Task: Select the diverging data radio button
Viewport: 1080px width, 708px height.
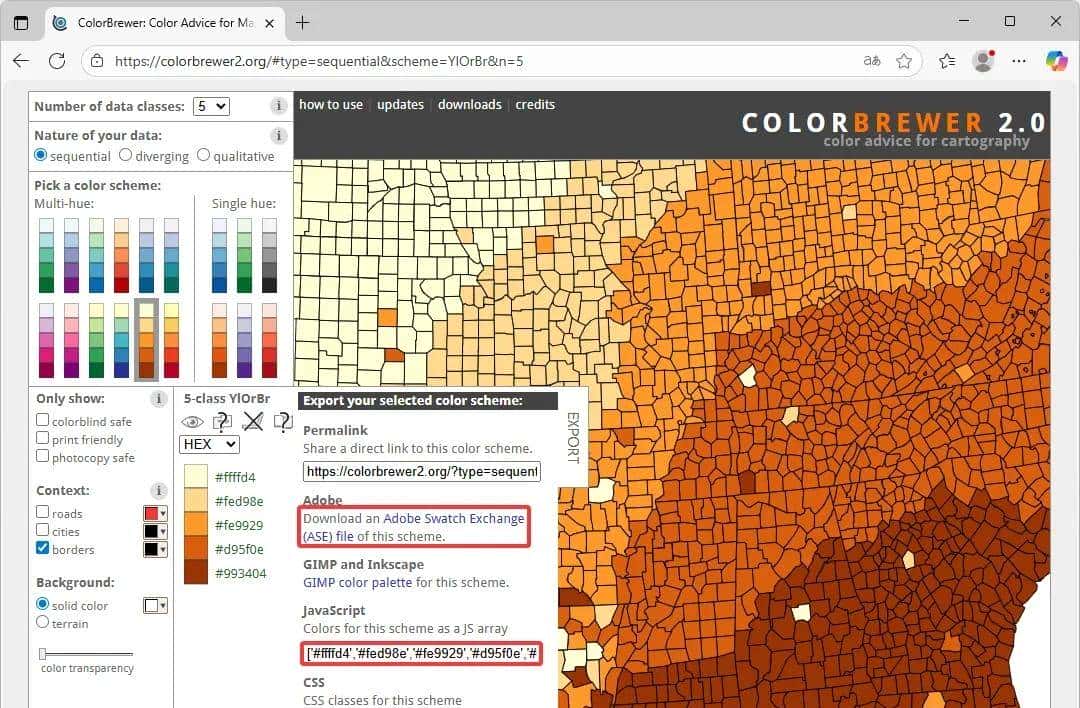Action: 126,156
